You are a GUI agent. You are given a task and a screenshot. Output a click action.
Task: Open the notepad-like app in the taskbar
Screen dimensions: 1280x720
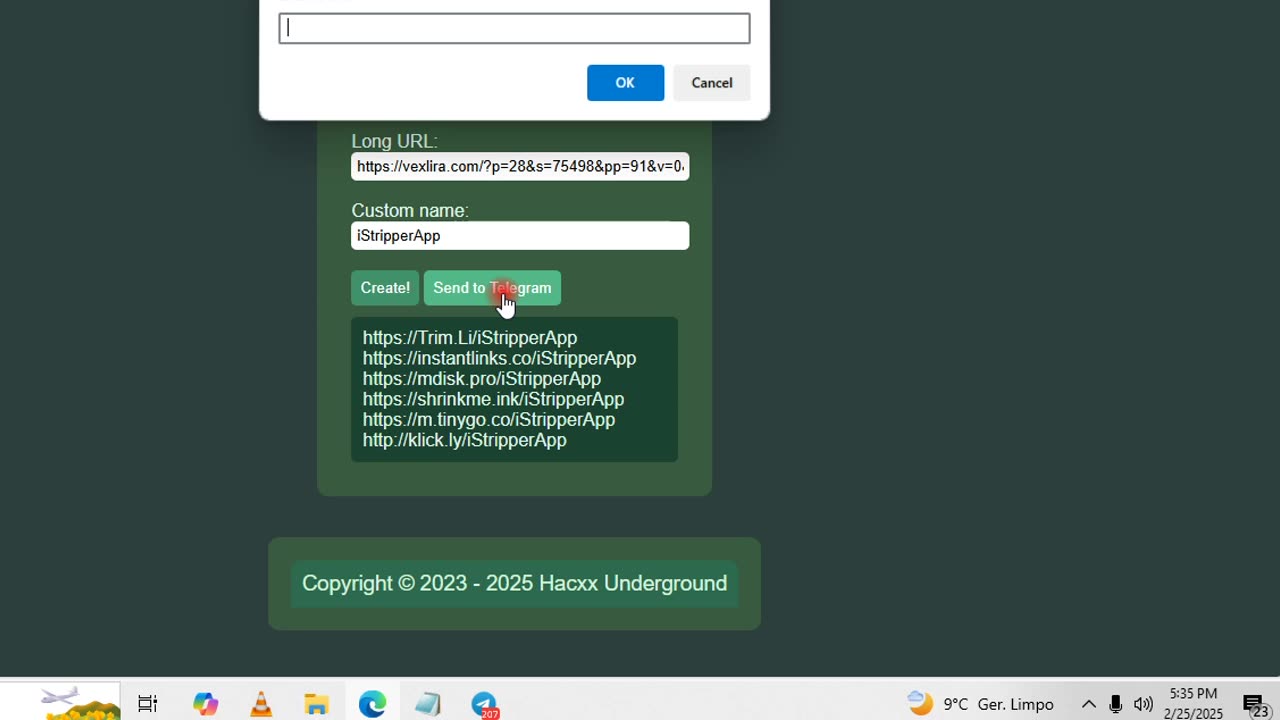click(x=428, y=704)
